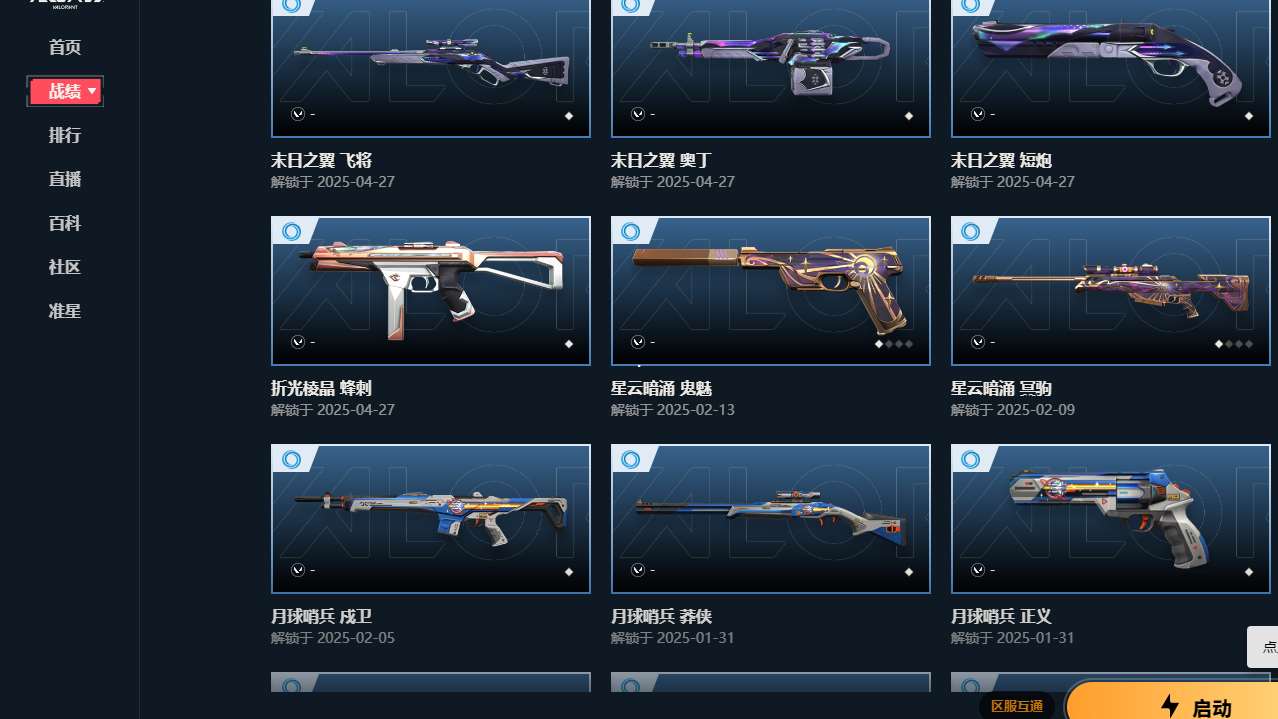Image resolution: width=1278 pixels, height=719 pixels.
Task: Toggle the 区服互通 badge
Action: coord(1017,706)
